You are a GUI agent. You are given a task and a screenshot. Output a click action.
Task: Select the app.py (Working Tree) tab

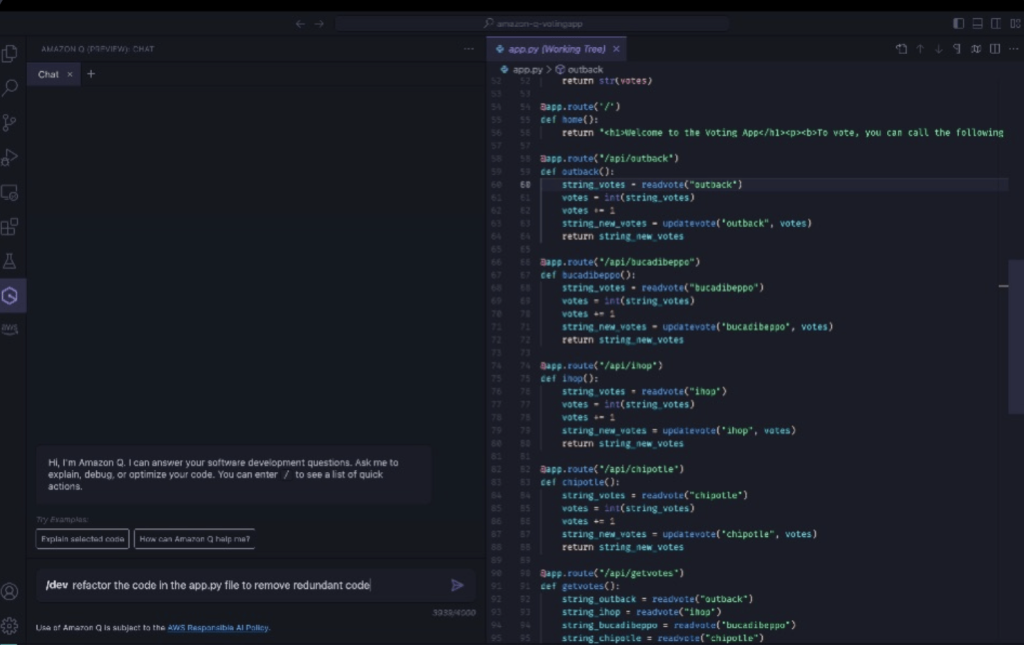[x=556, y=49]
